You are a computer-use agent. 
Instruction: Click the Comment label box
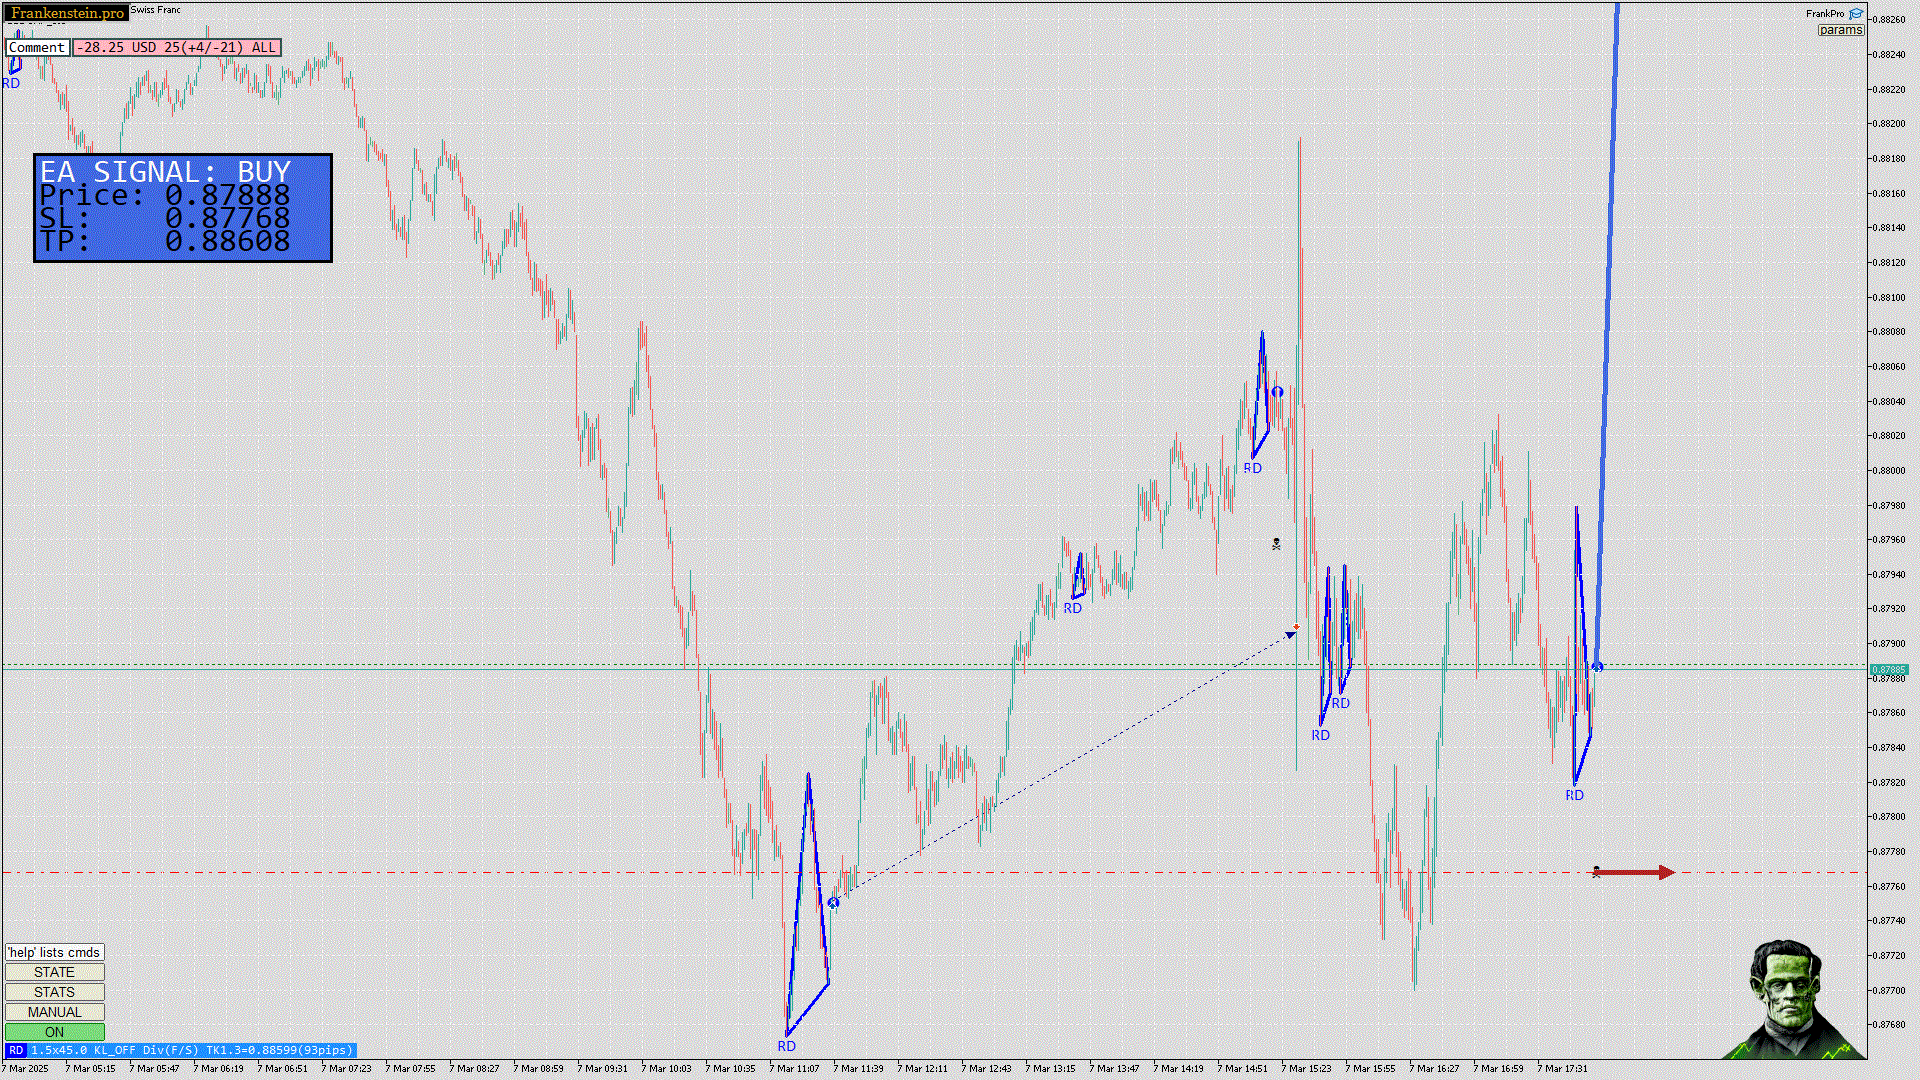37,47
